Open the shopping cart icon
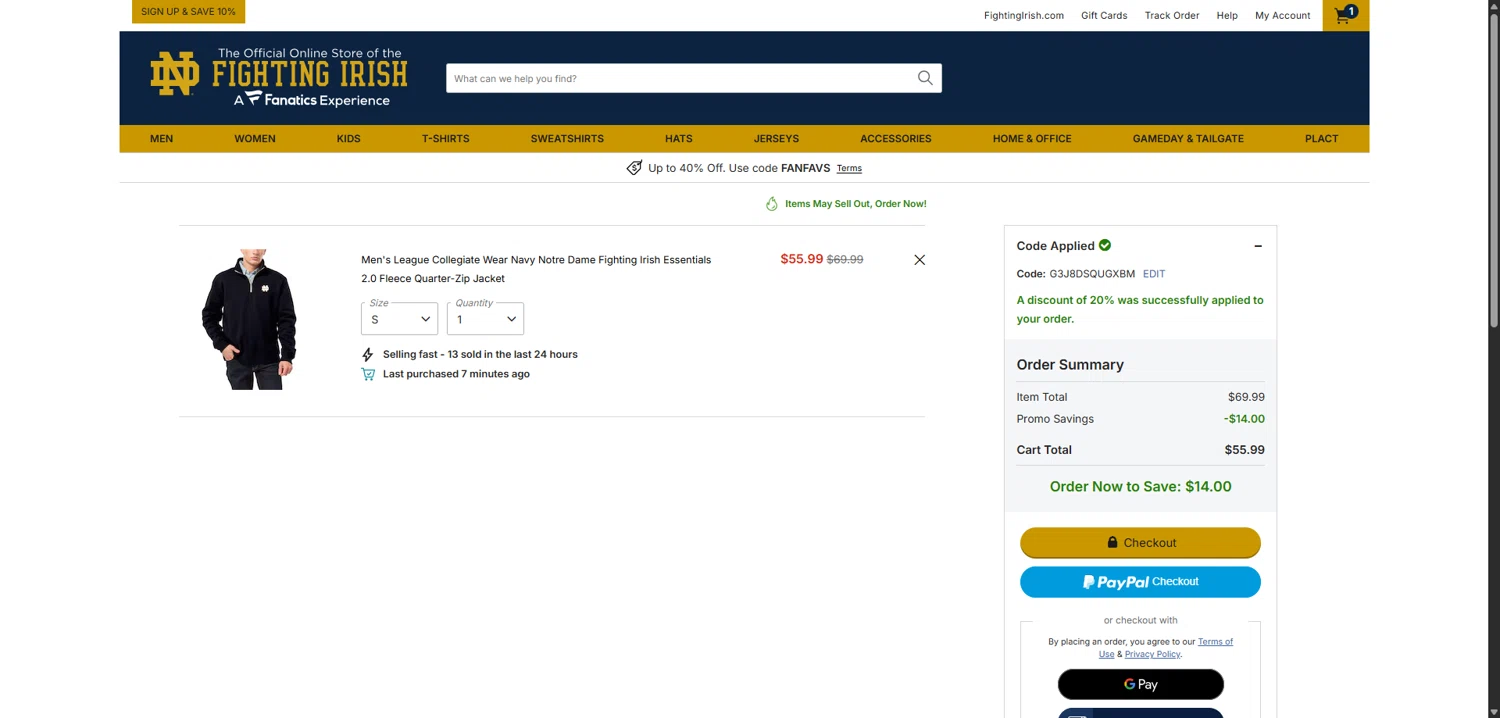This screenshot has height=718, width=1500. [1345, 15]
